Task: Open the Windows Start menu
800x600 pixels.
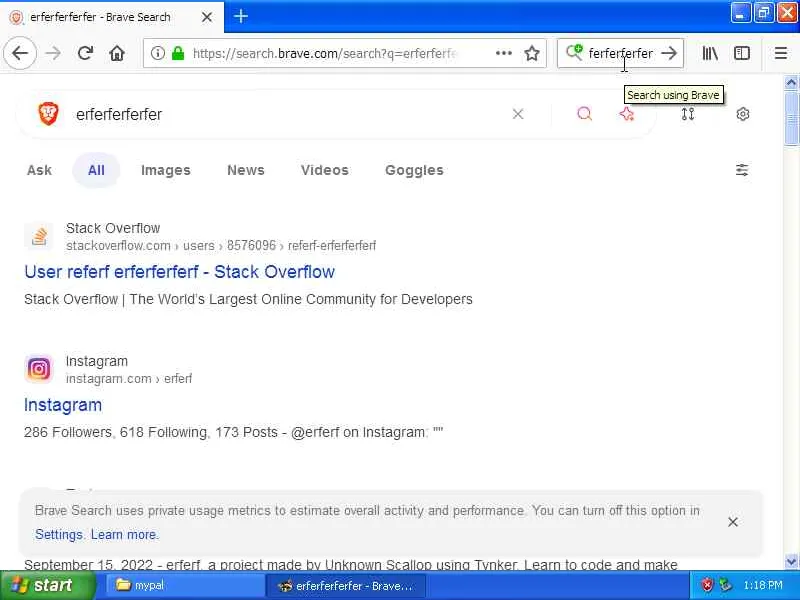Action: click(x=47, y=585)
